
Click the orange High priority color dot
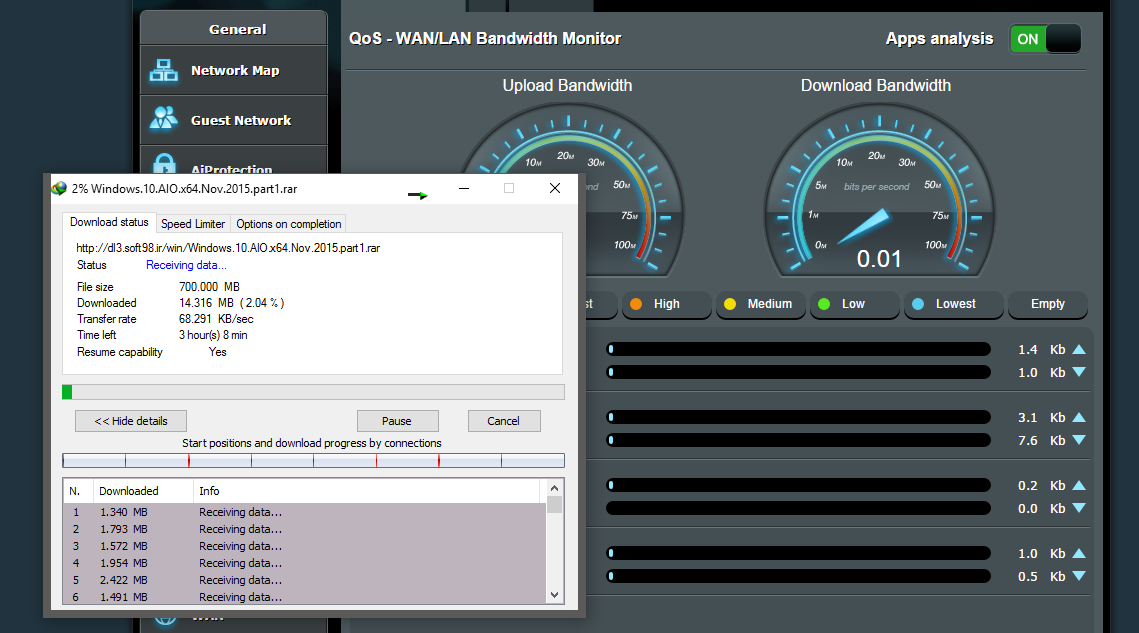pos(636,304)
